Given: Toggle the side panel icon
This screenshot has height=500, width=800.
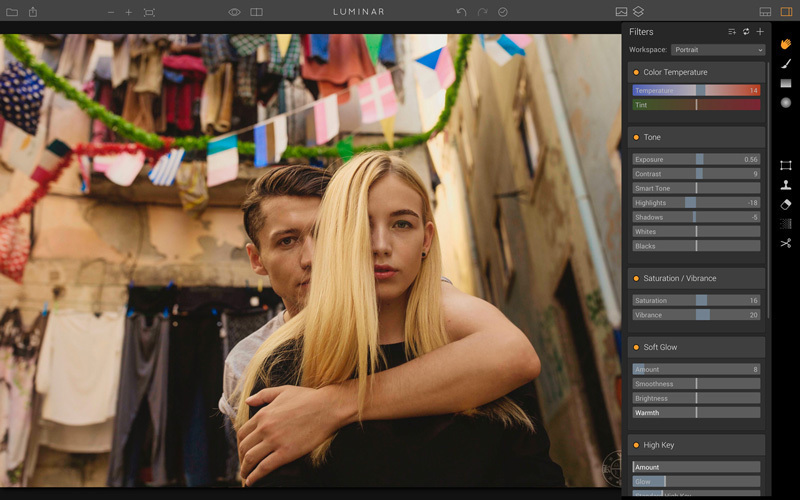Looking at the screenshot, I should [x=786, y=12].
